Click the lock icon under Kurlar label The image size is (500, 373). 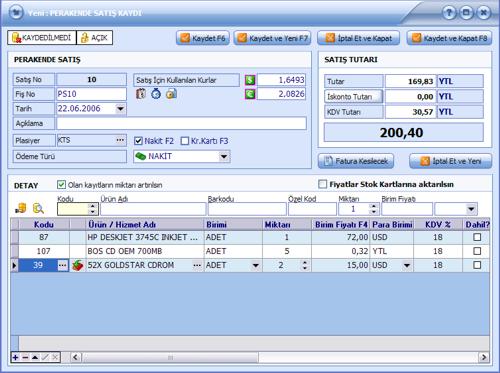coord(171,94)
